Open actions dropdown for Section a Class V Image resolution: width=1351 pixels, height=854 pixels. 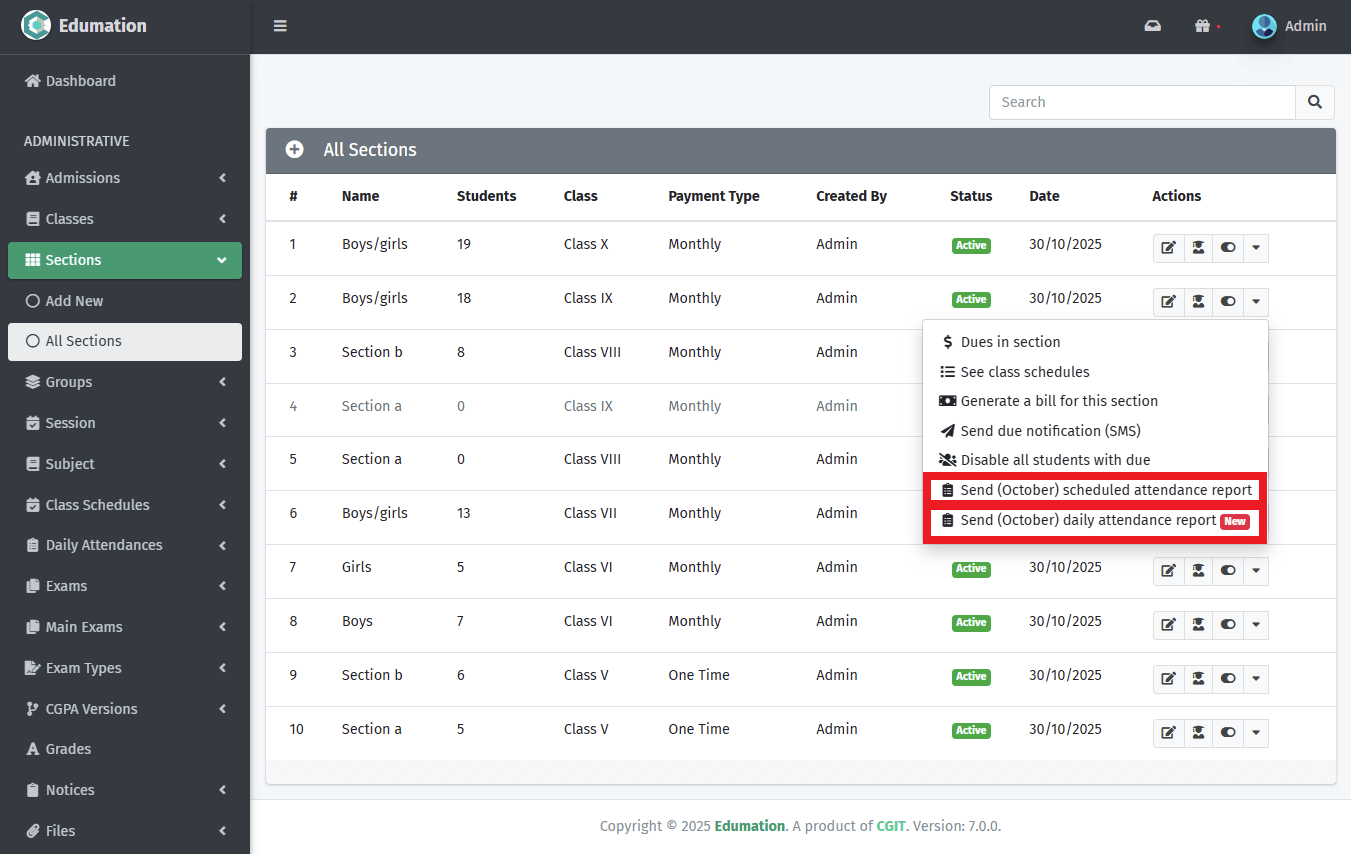[1256, 733]
